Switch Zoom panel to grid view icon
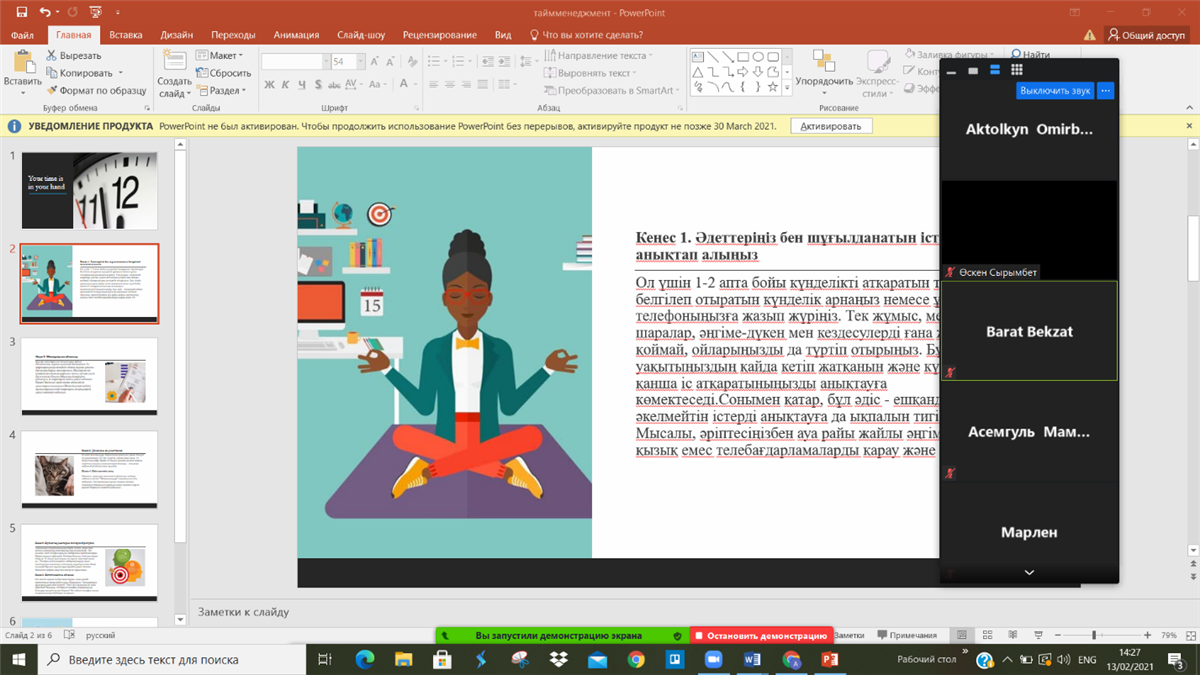This screenshot has width=1200, height=675. click(1017, 70)
